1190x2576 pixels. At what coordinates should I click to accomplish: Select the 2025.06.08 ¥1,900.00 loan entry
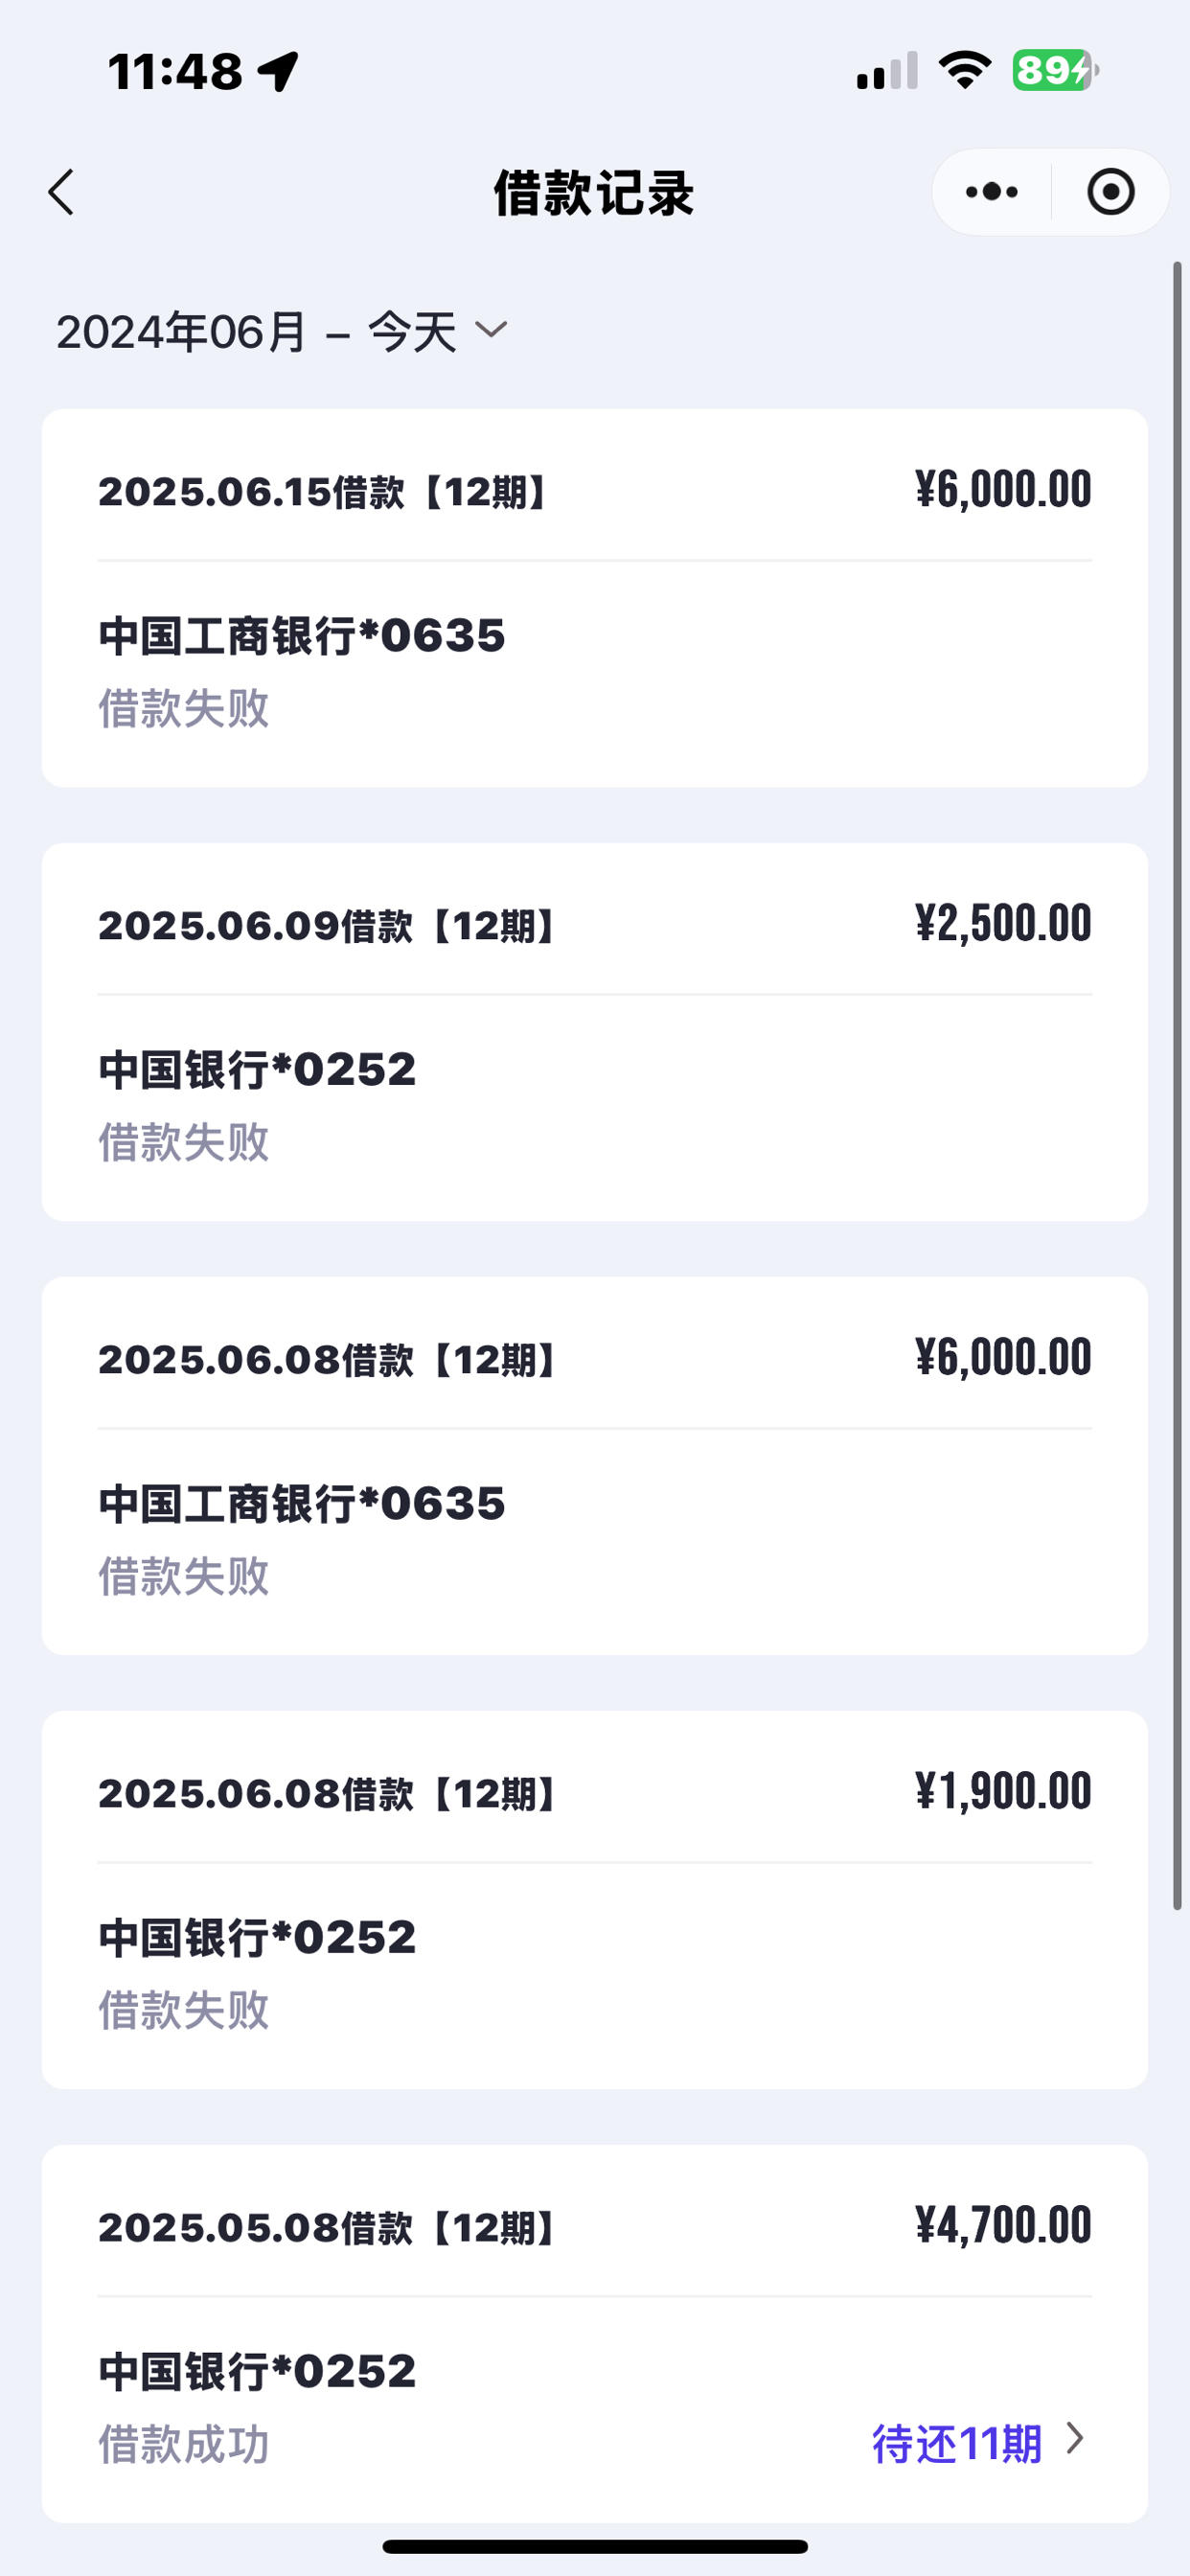594,1900
